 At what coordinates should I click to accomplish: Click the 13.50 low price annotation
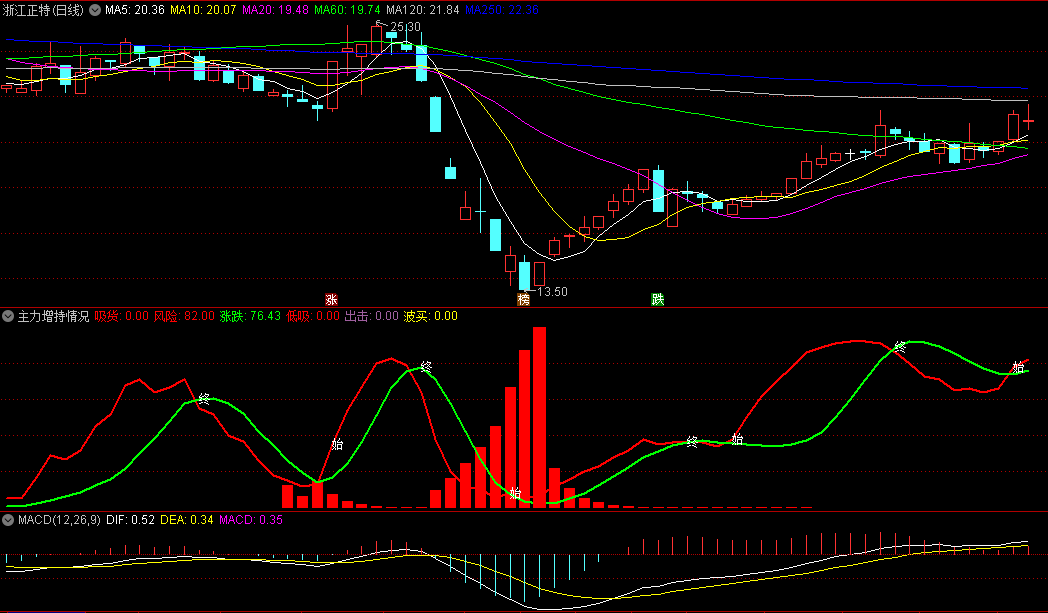(552, 291)
